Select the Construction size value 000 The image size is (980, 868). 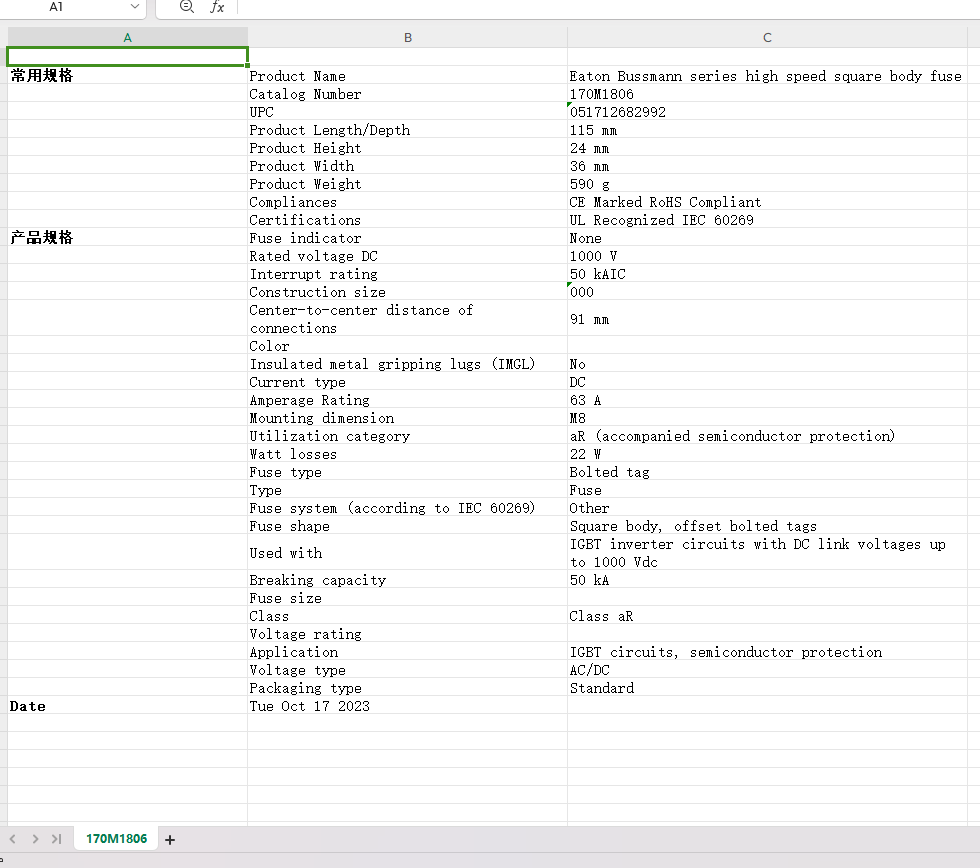[x=768, y=292]
